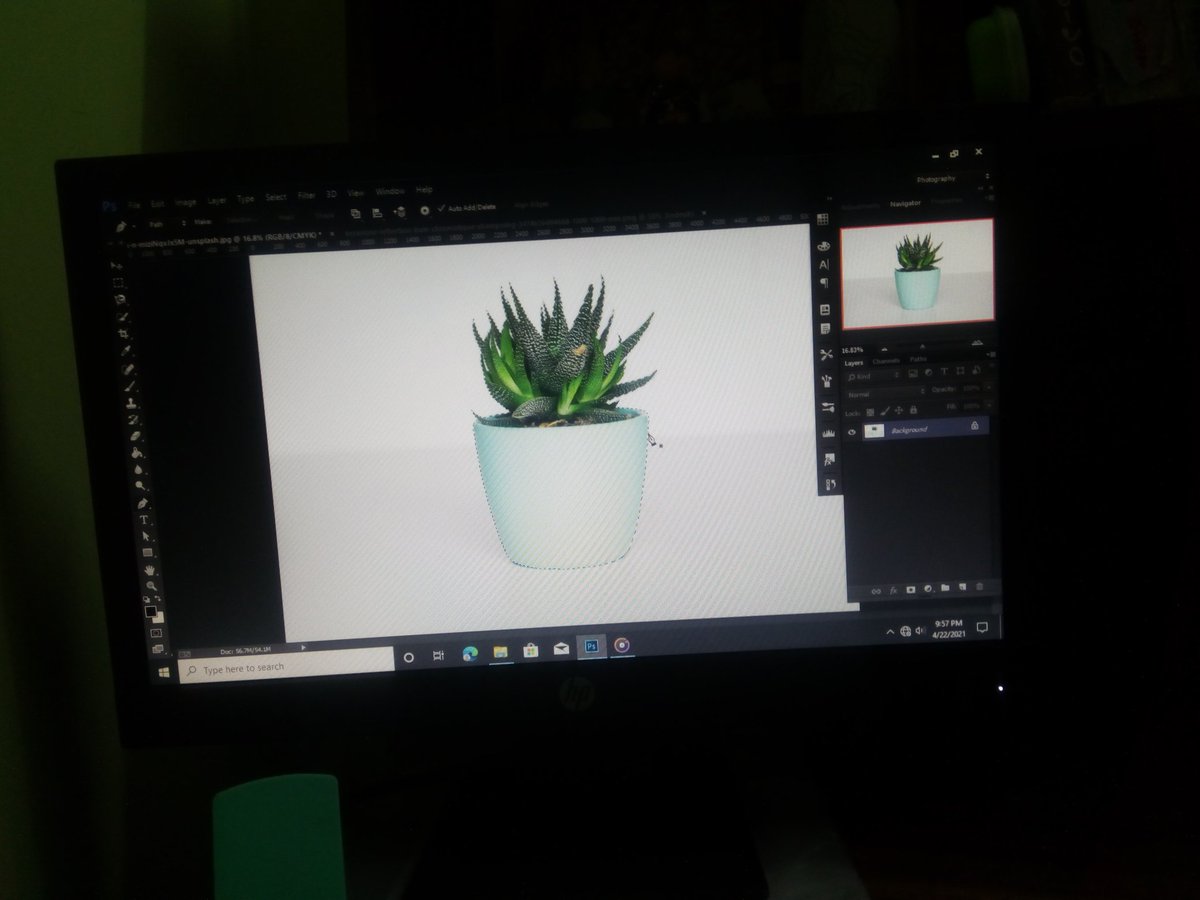Image resolution: width=1200 pixels, height=900 pixels.
Task: Open path arrangement options
Action: point(400,212)
